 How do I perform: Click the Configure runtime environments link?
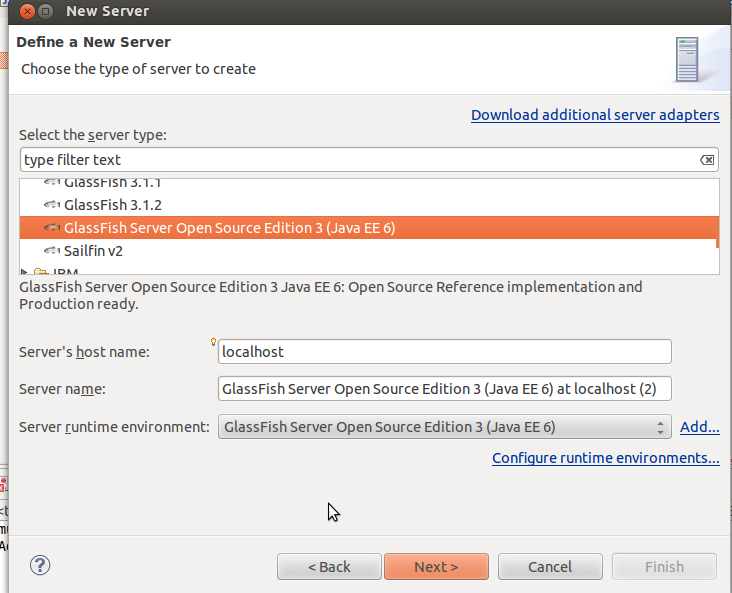(605, 458)
